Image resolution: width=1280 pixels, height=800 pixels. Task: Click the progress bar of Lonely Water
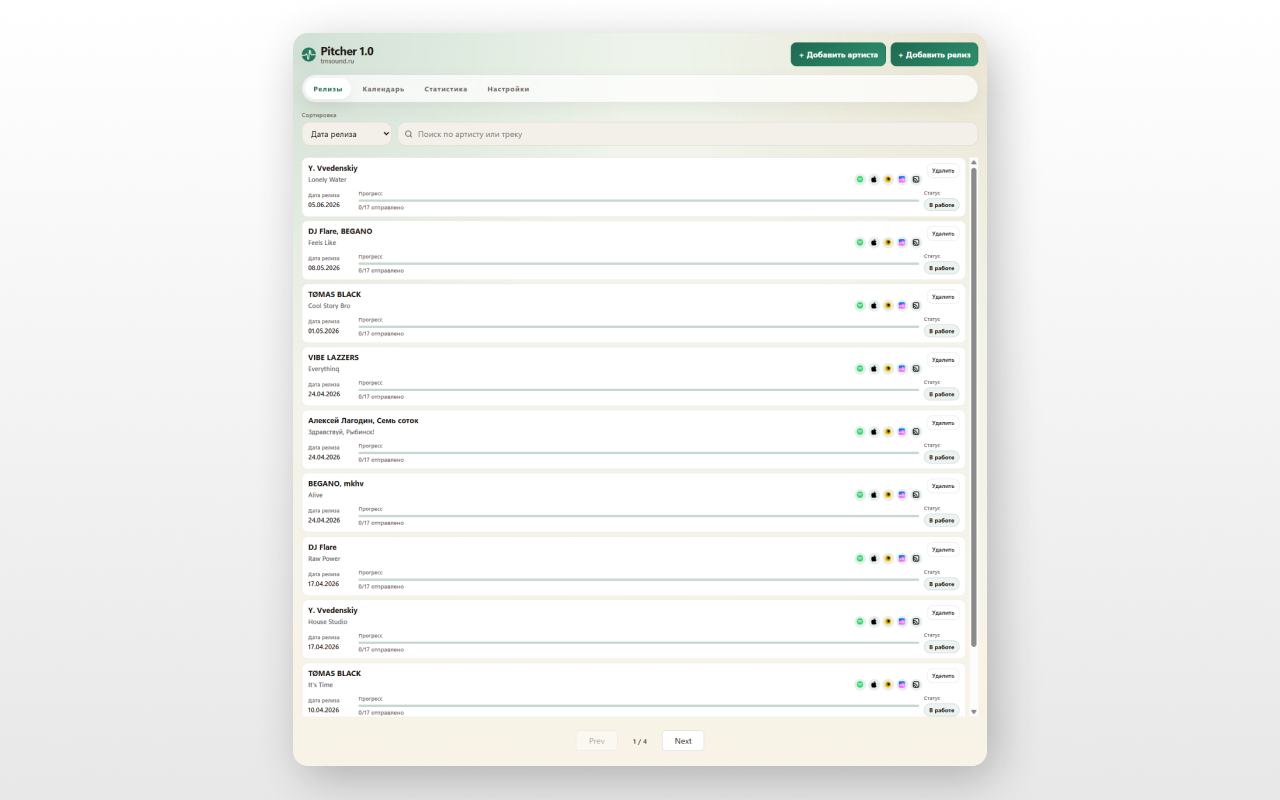click(x=638, y=200)
